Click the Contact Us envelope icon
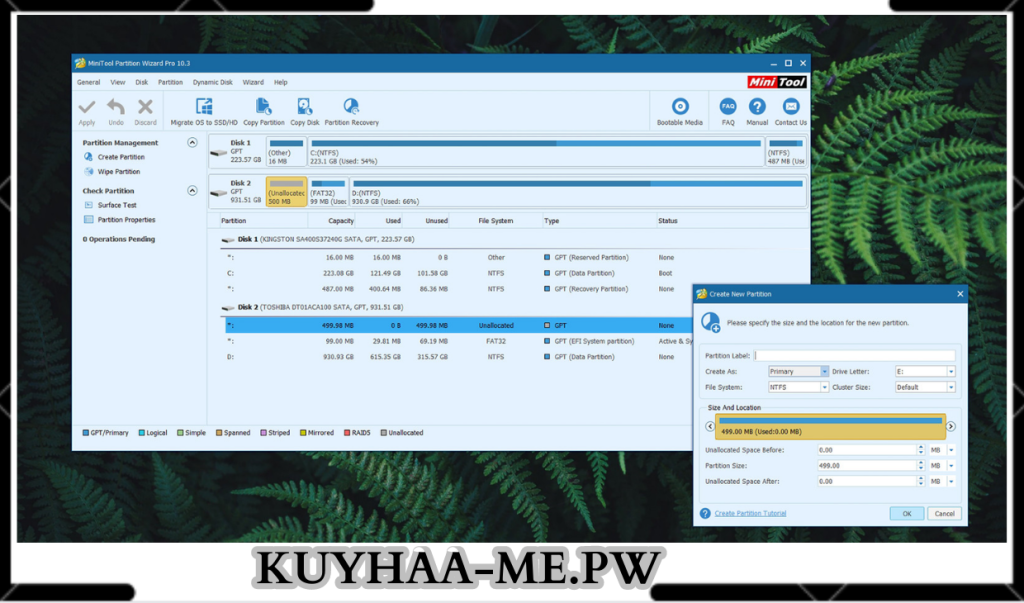Viewport: 1024px width, 603px height. [x=791, y=106]
